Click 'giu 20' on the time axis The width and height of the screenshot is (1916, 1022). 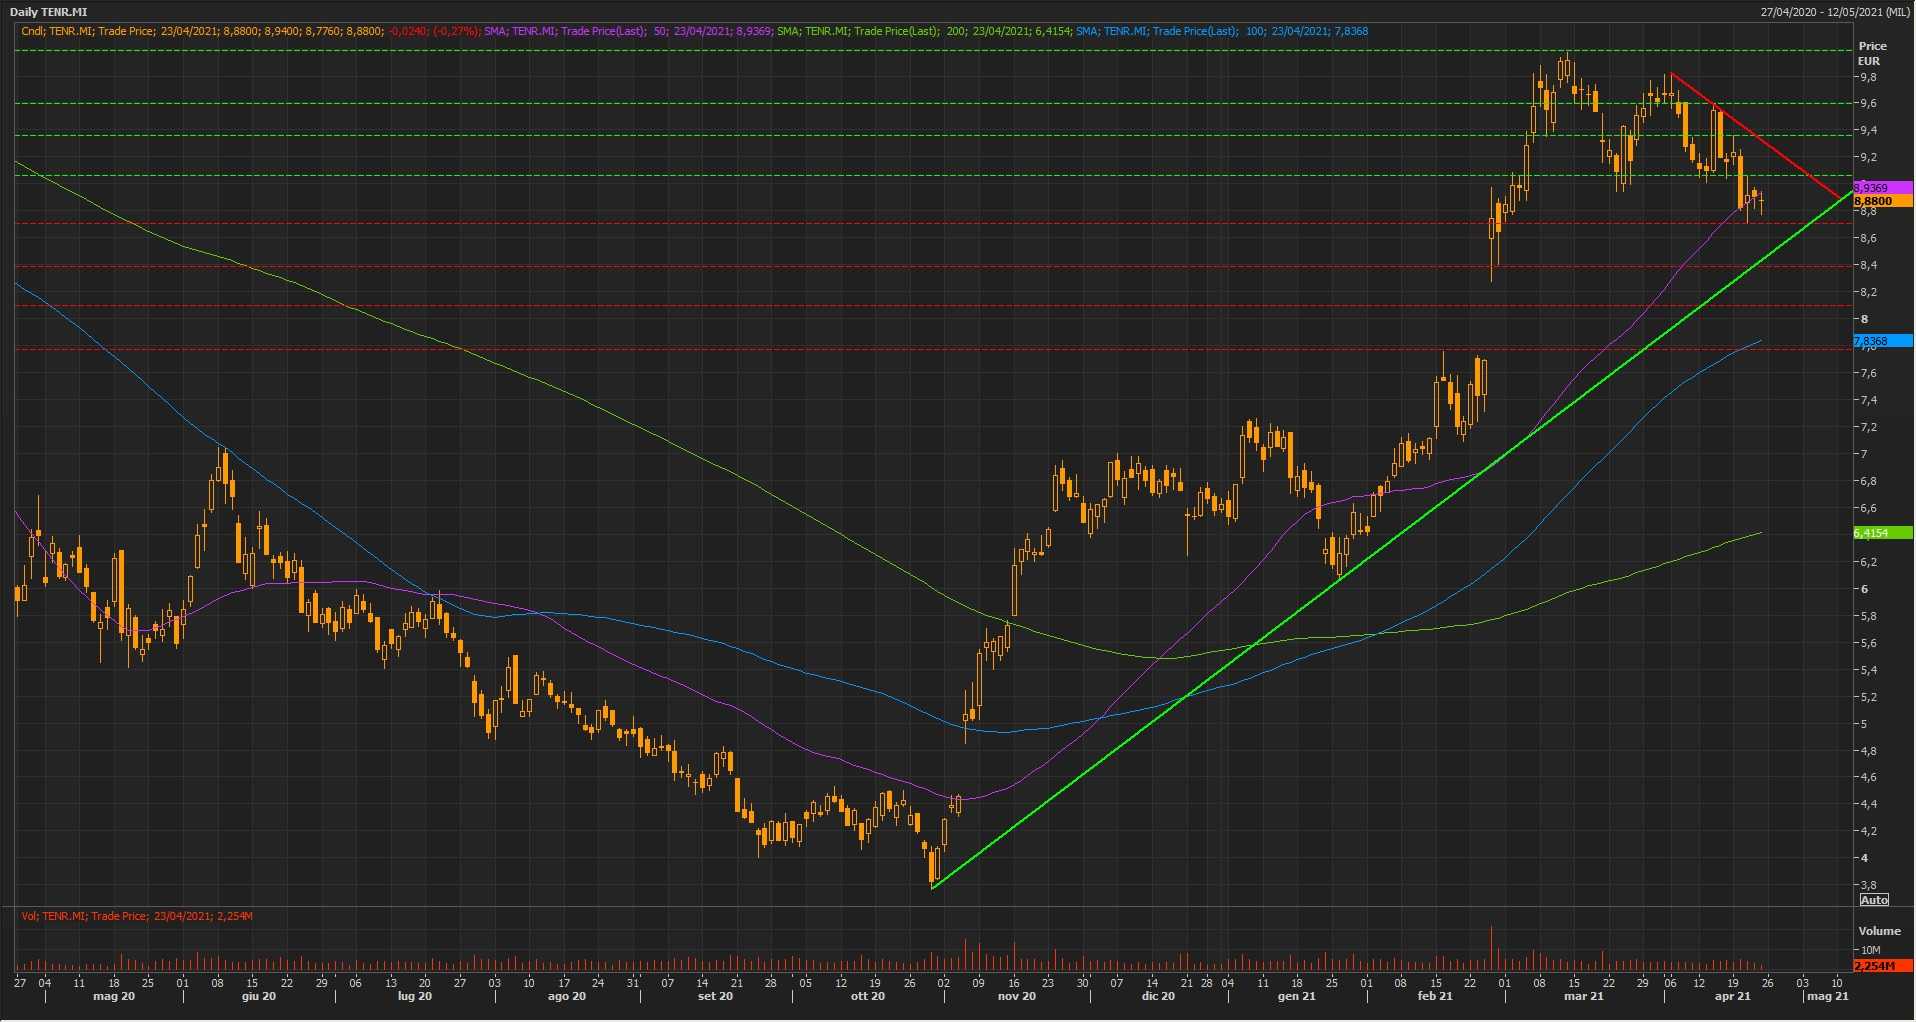(258, 996)
